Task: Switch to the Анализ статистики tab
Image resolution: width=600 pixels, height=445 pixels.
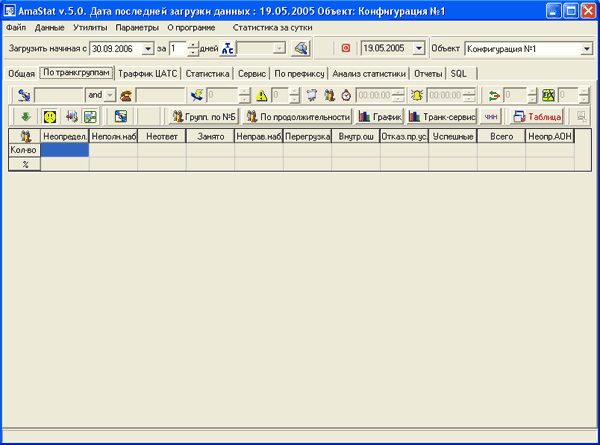Action: (x=369, y=73)
